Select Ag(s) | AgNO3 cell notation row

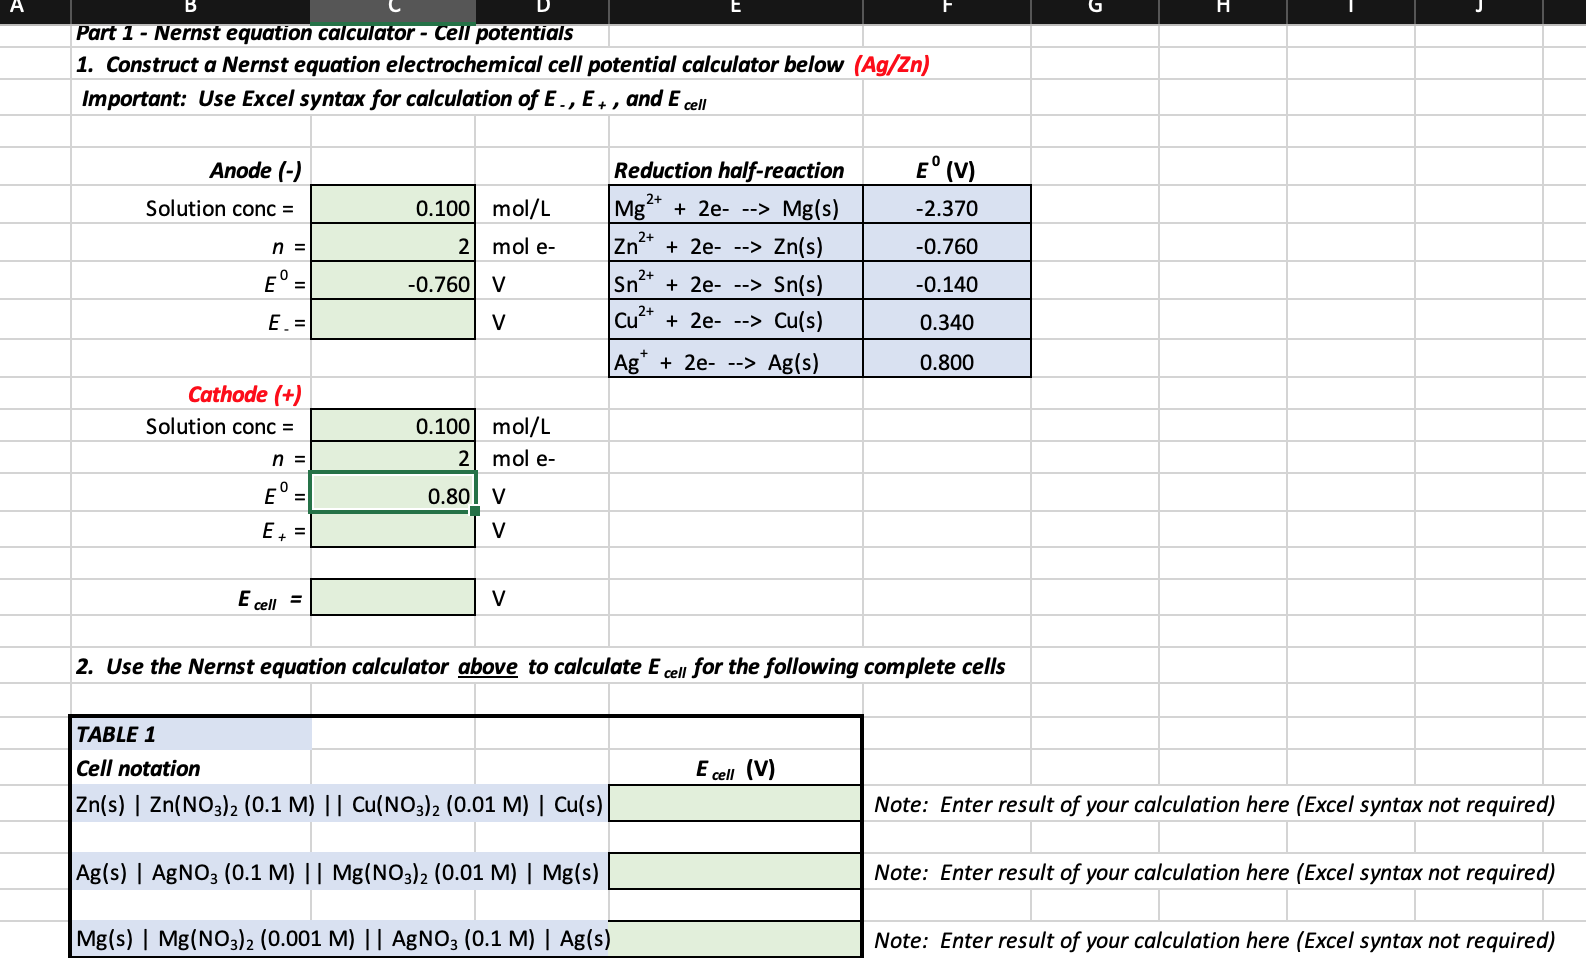[x=338, y=872]
